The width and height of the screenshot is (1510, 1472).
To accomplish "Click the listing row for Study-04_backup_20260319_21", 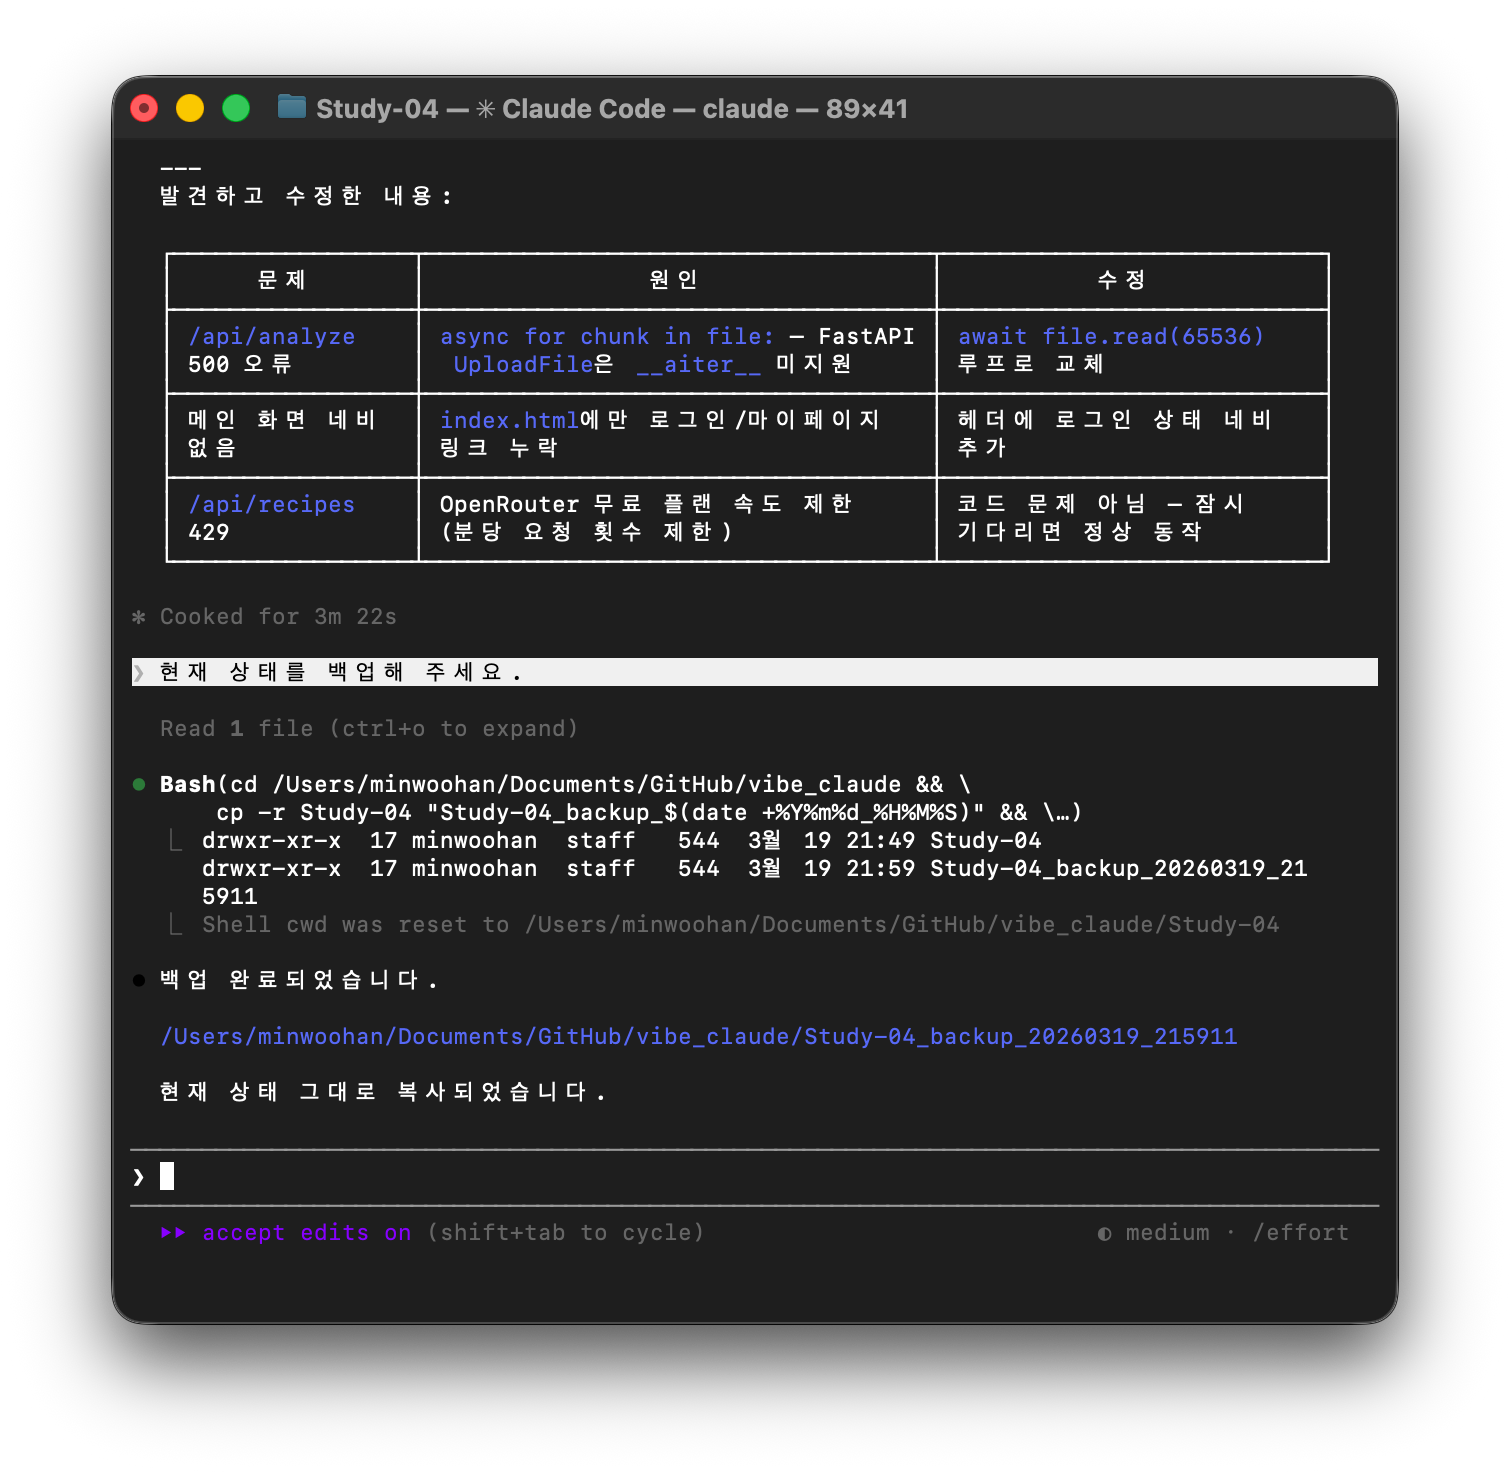I will coord(755,869).
